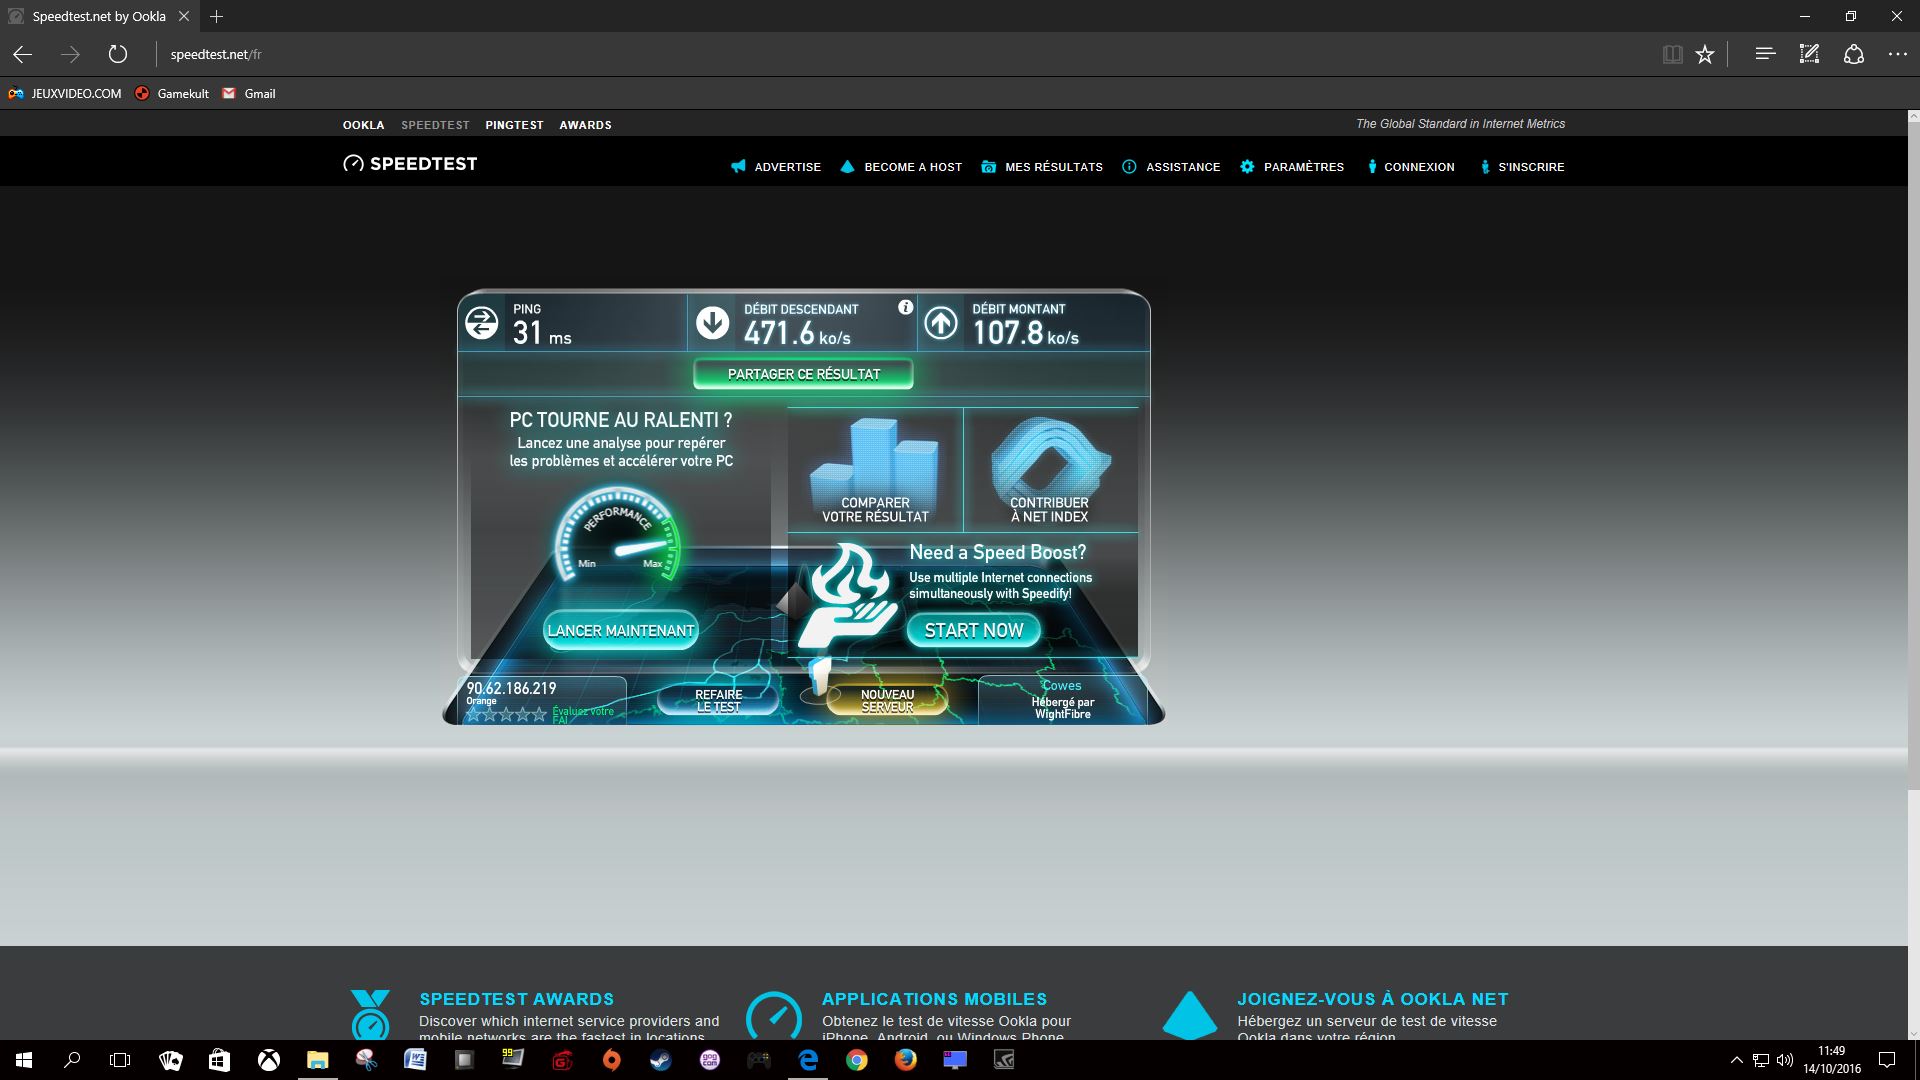This screenshot has height=1080, width=1920.
Task: Open the Paramètres gear icon on Speedtest
Action: [x=1248, y=166]
